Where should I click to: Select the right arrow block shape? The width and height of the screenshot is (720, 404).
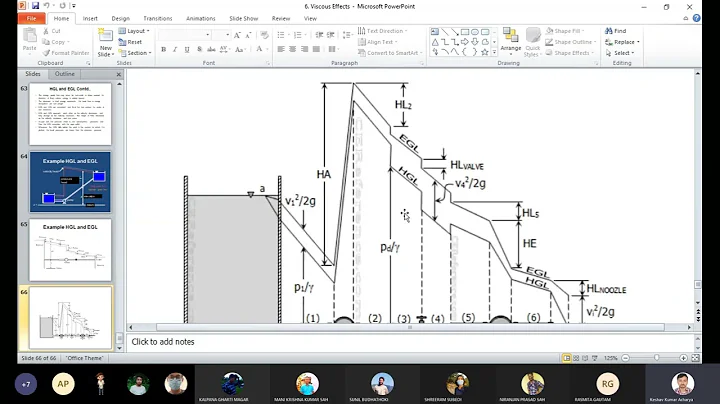coord(465,42)
